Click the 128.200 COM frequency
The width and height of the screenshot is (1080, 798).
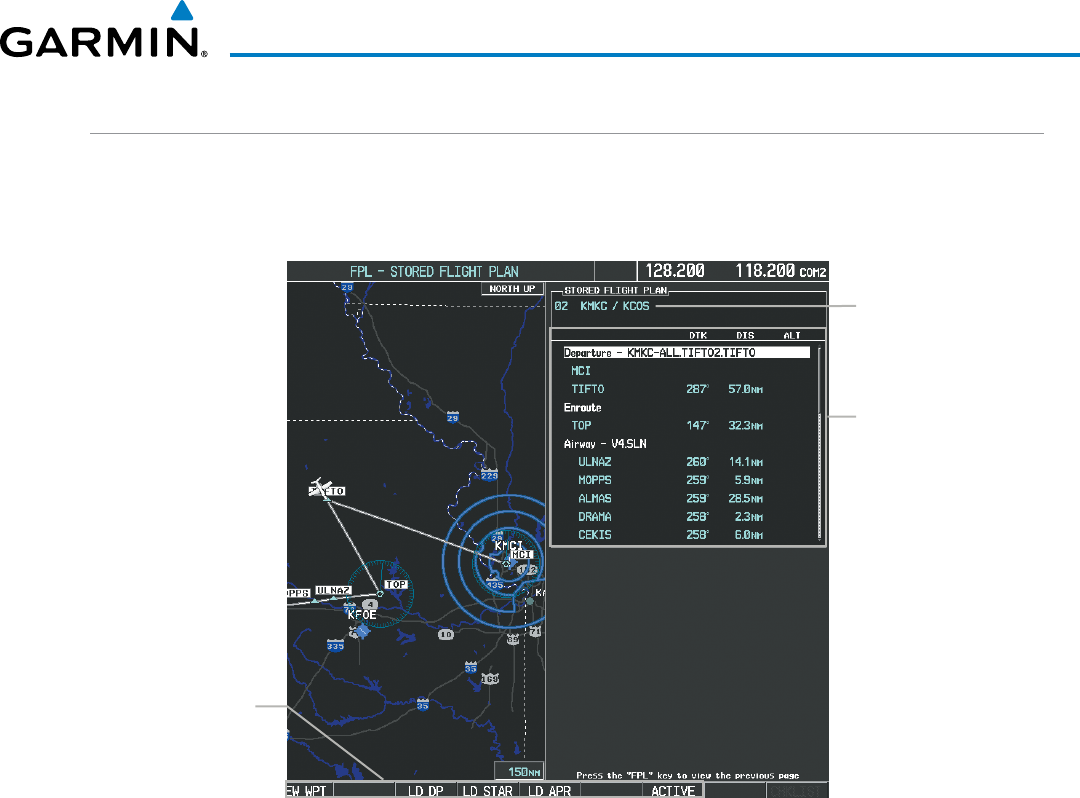pos(675,271)
